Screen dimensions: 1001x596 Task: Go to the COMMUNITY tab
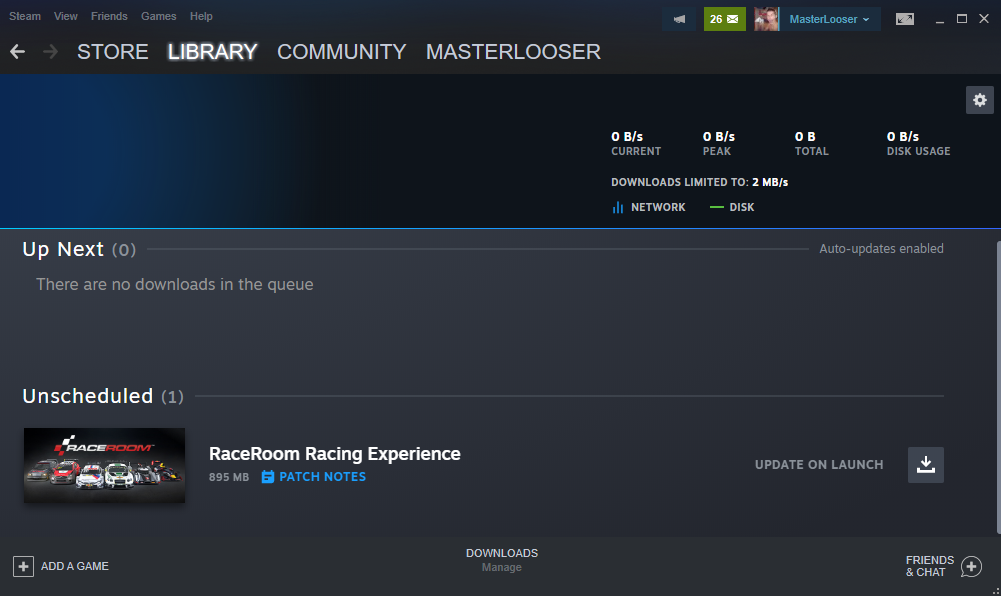(342, 52)
